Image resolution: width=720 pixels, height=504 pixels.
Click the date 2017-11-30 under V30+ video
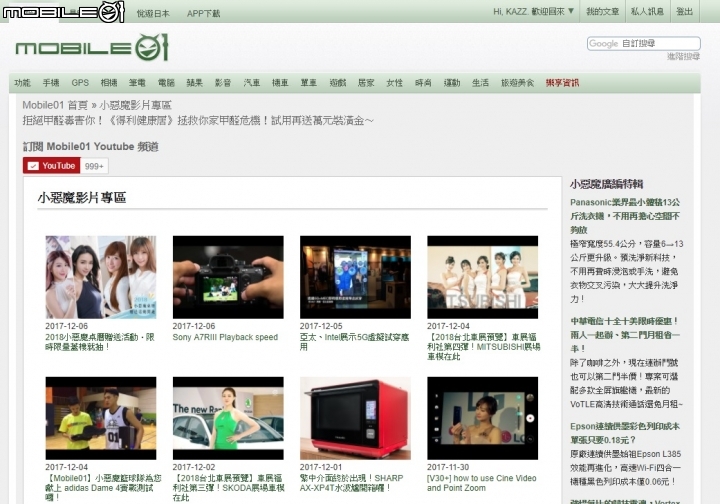click(x=448, y=467)
